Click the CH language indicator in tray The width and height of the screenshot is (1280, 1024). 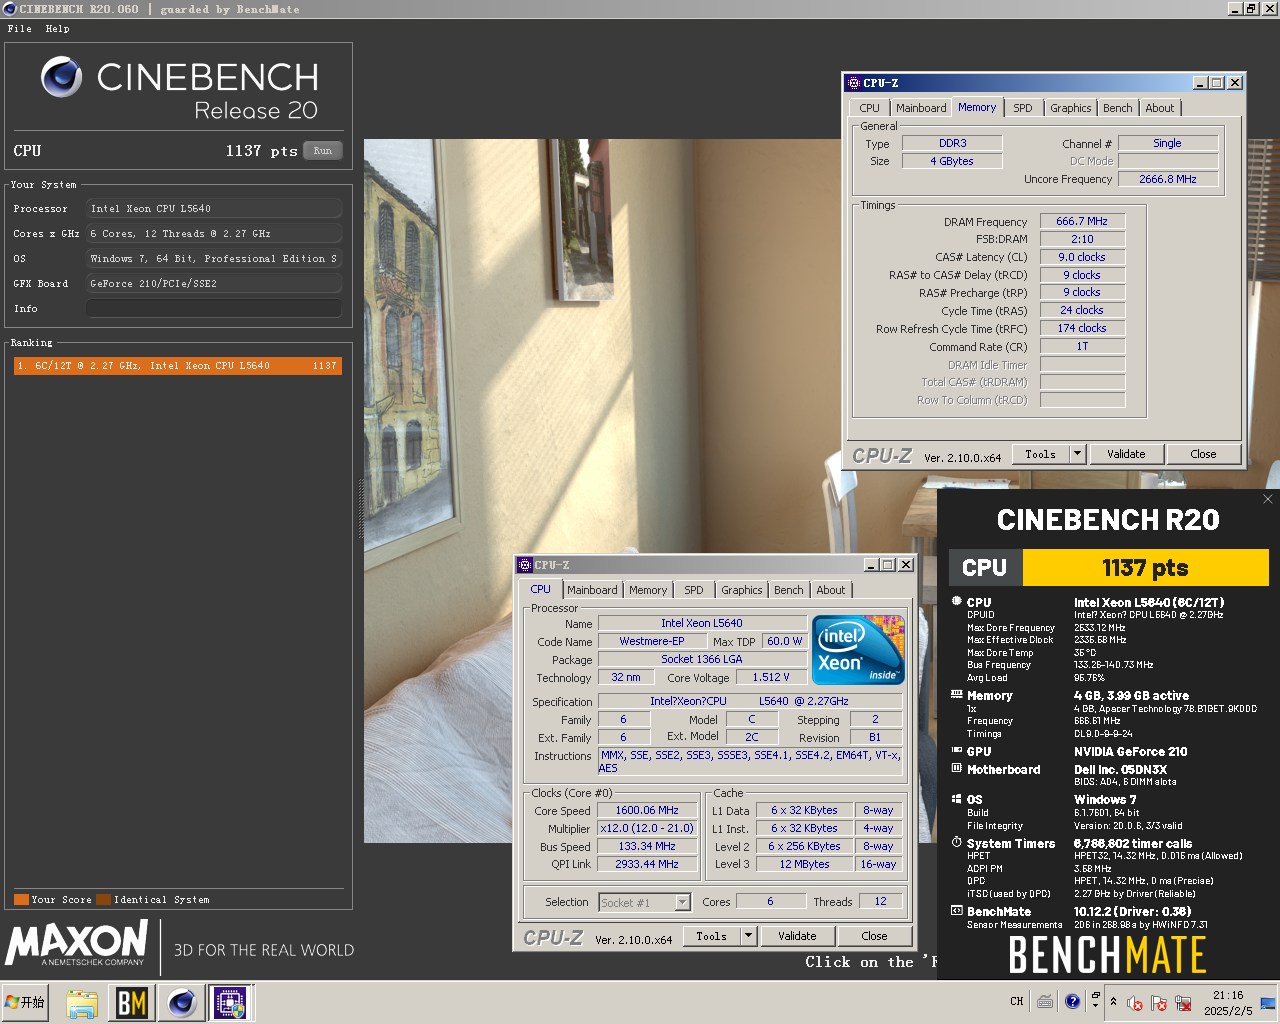1017,1001
